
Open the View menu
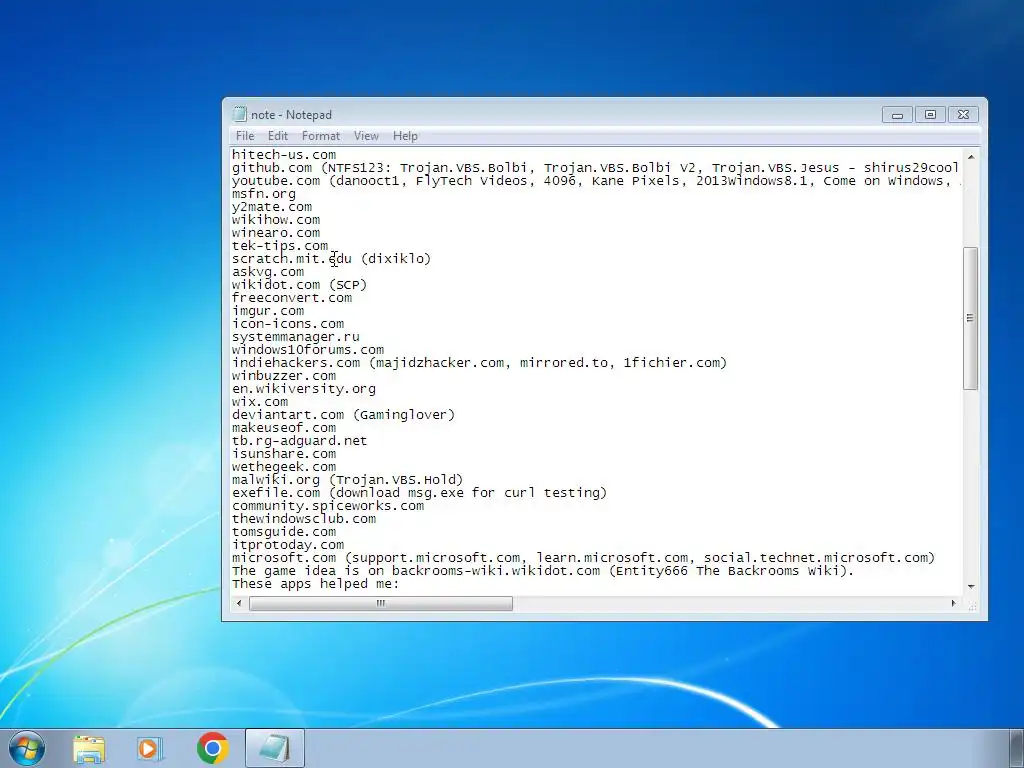366,136
